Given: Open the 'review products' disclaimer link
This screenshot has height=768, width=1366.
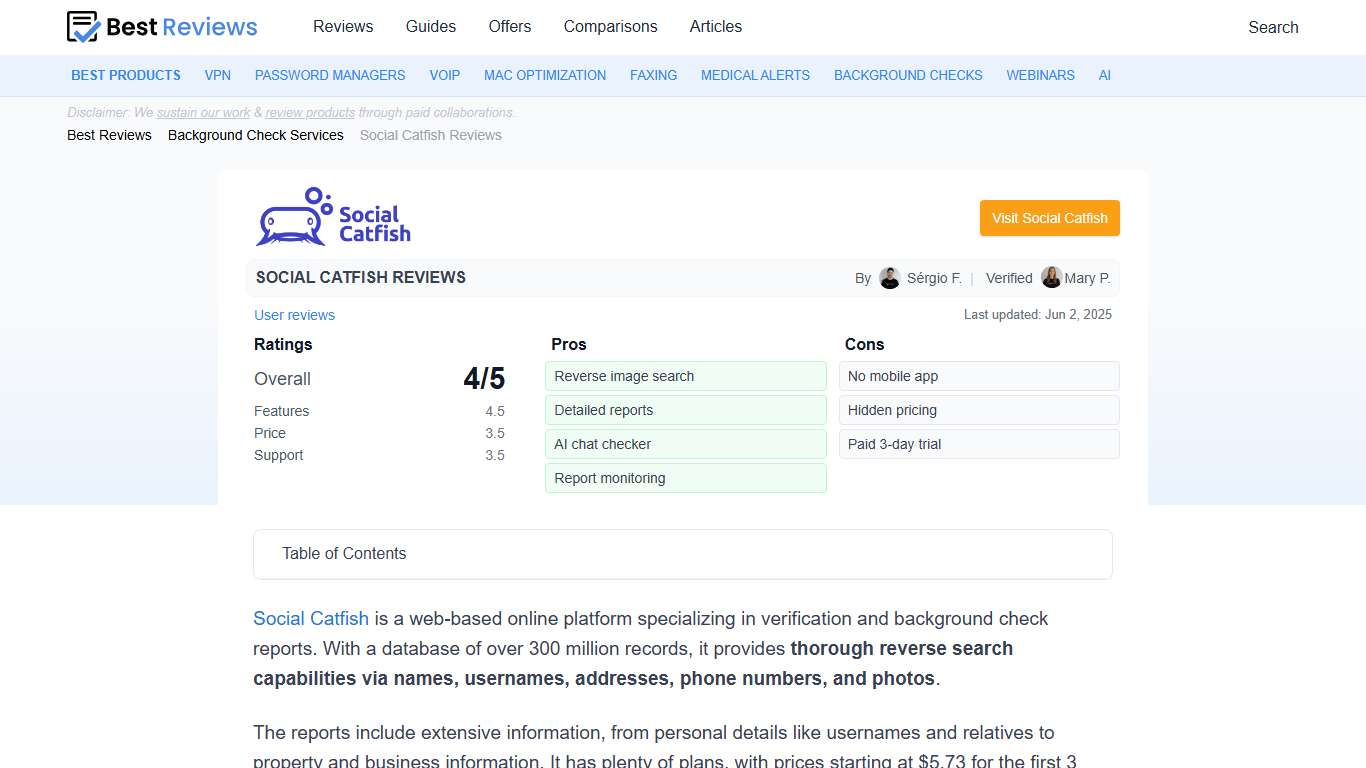Looking at the screenshot, I should tap(310, 112).
